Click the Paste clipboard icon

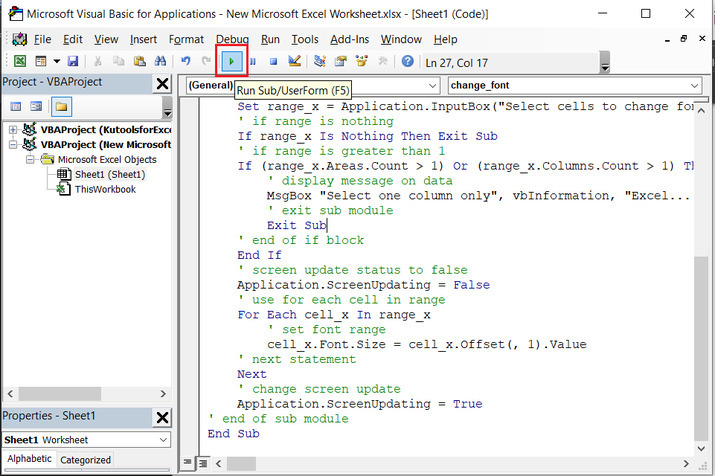[x=140, y=61]
